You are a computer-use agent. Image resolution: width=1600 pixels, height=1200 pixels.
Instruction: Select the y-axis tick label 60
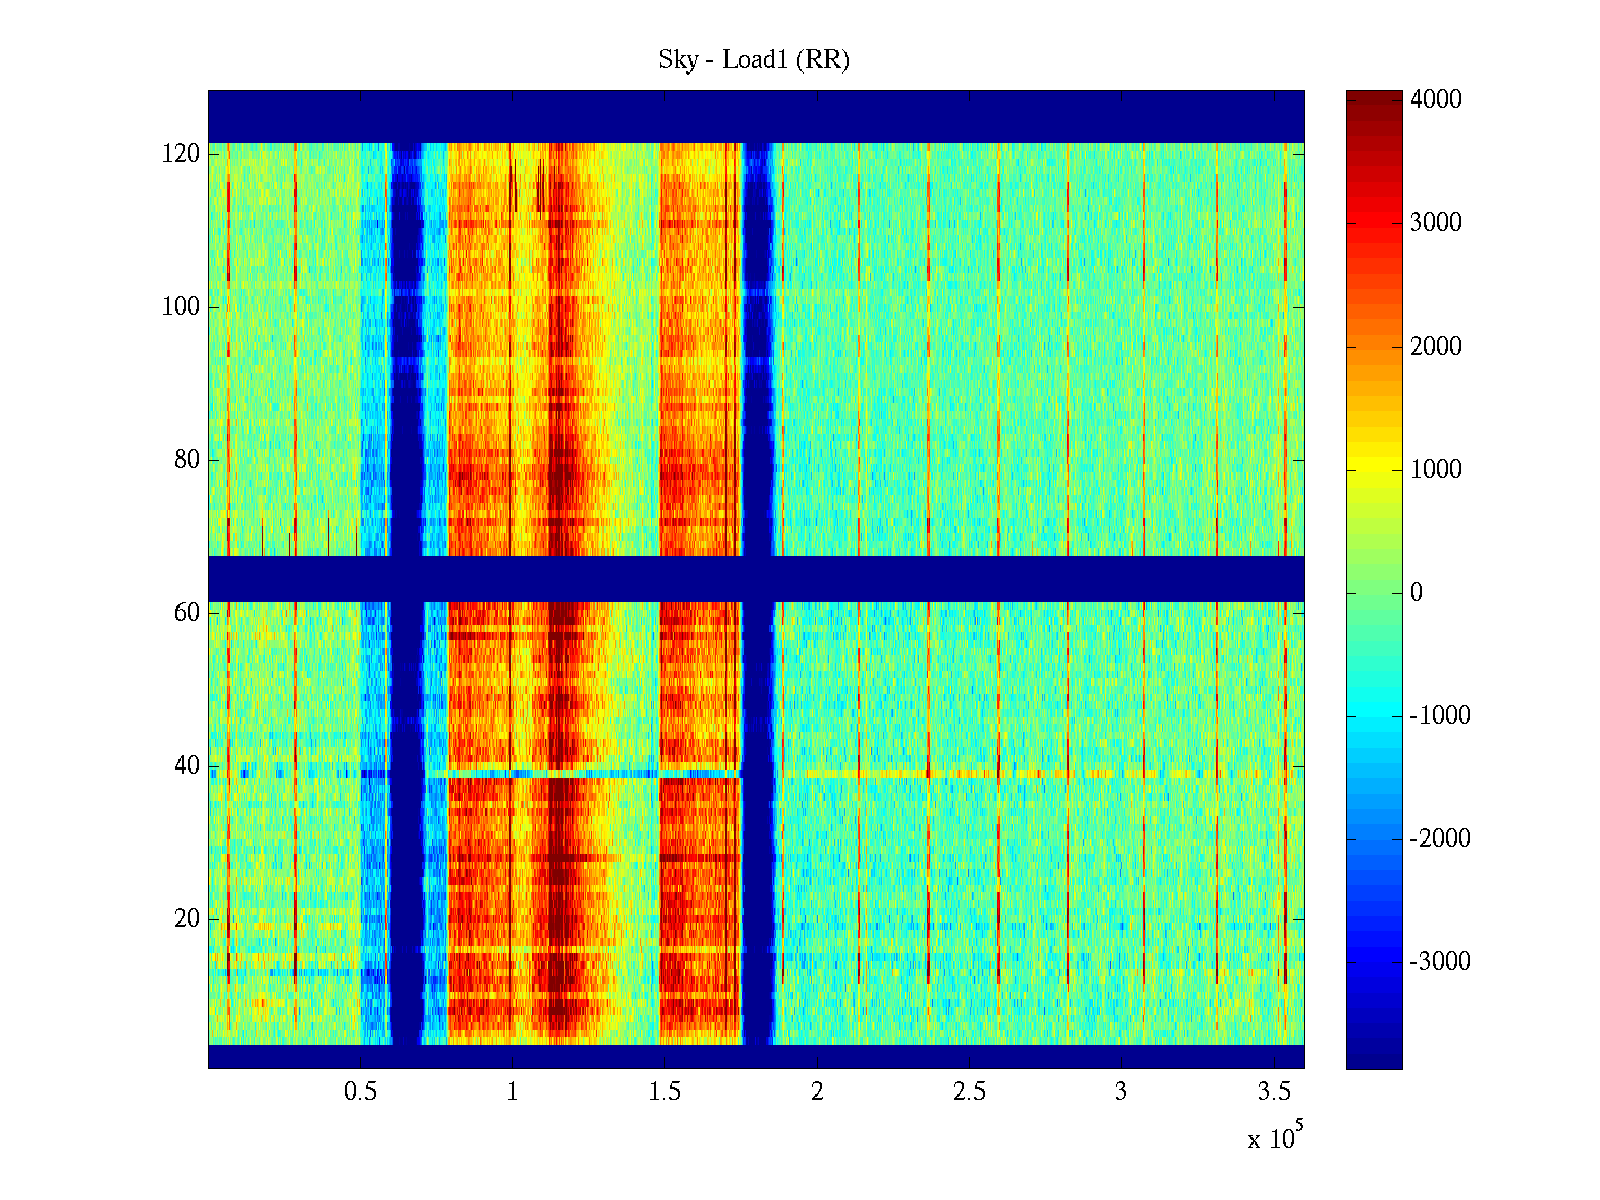point(186,613)
